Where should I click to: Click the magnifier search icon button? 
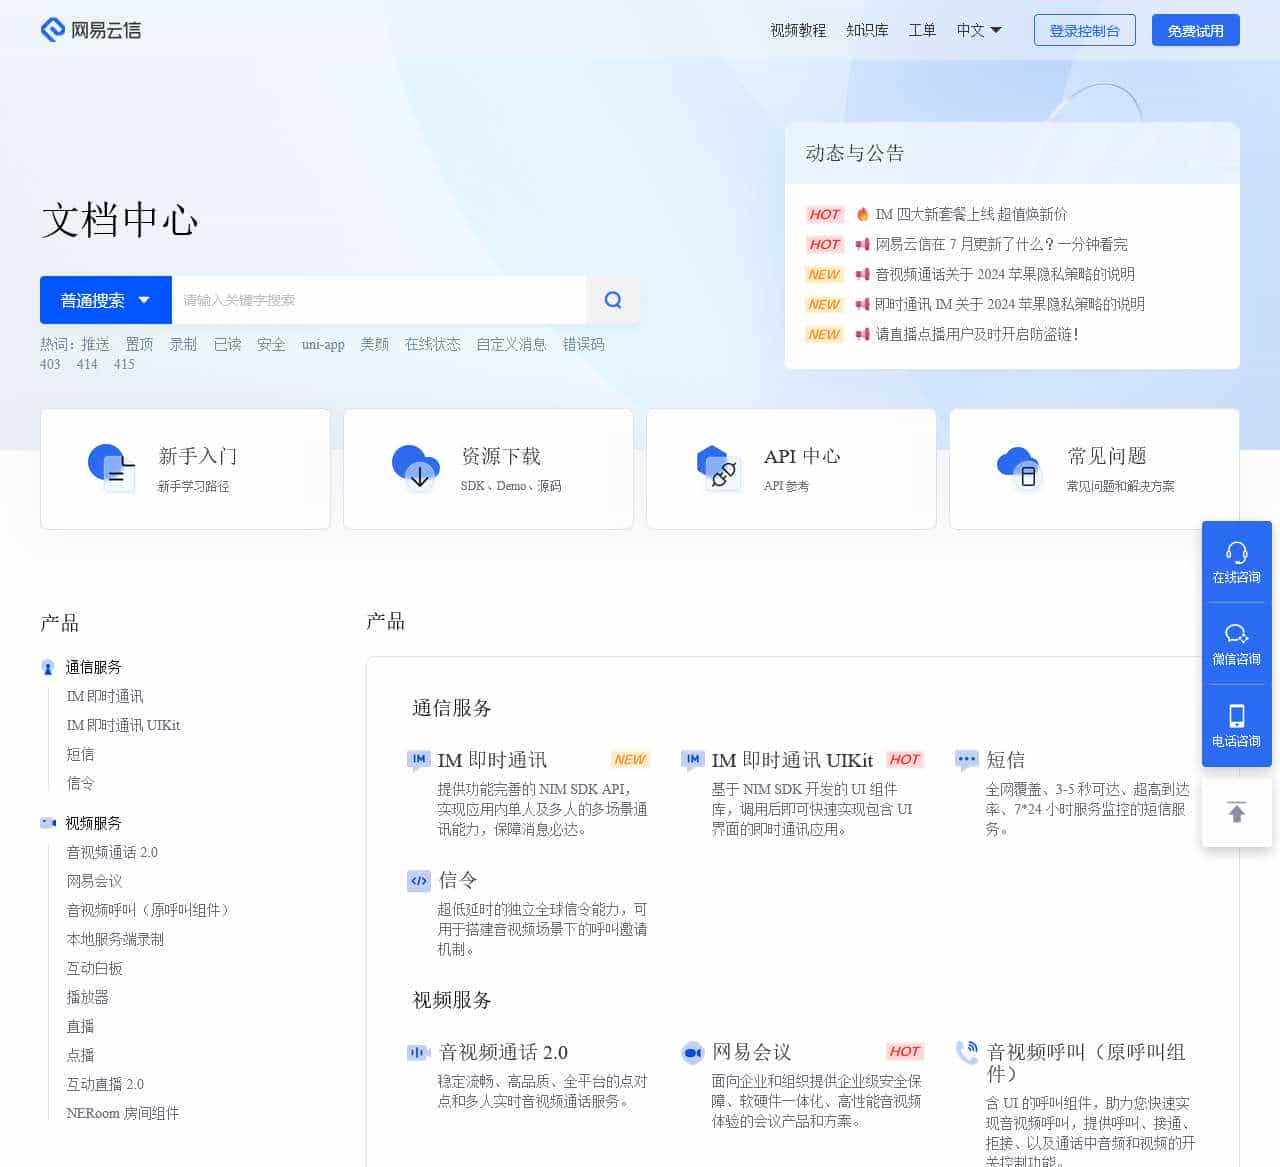pos(613,300)
